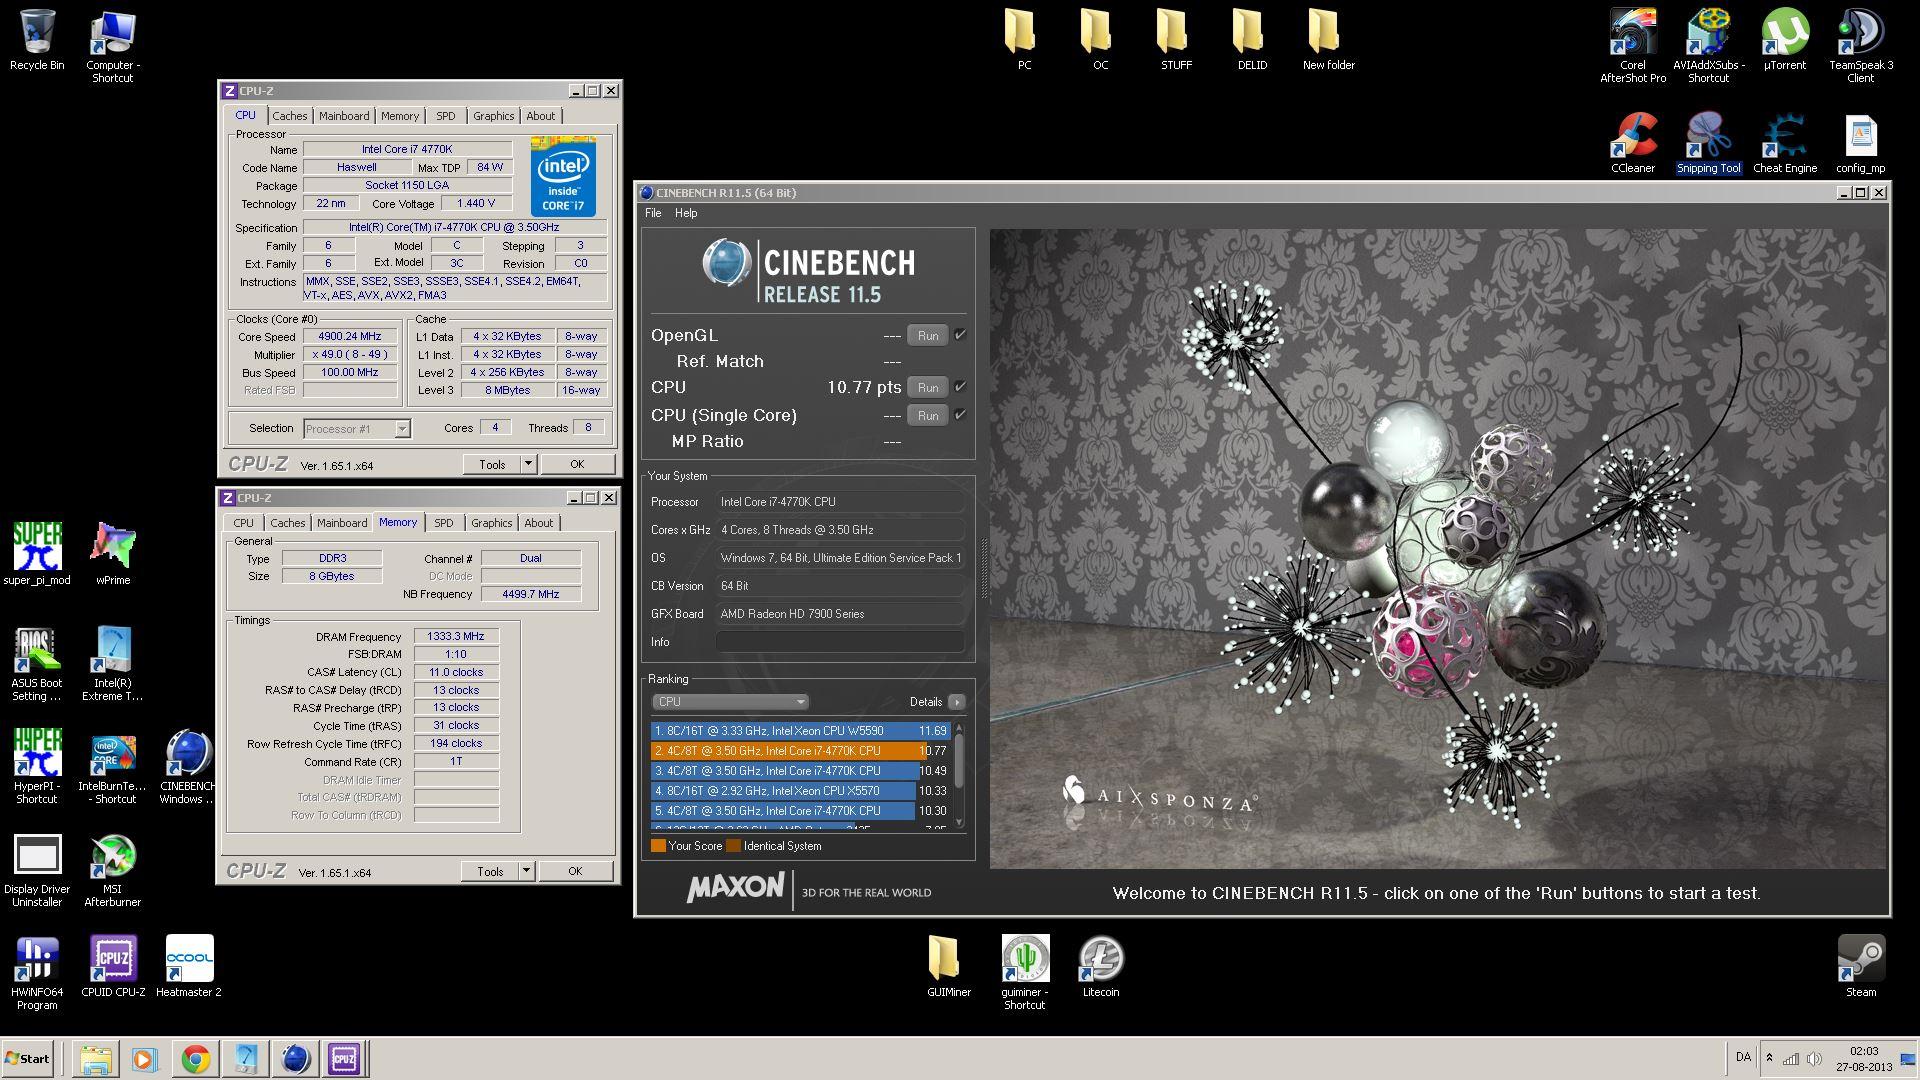Screen dimensions: 1920x1080
Task: Launch wPrime desktop icon
Action: [113, 554]
